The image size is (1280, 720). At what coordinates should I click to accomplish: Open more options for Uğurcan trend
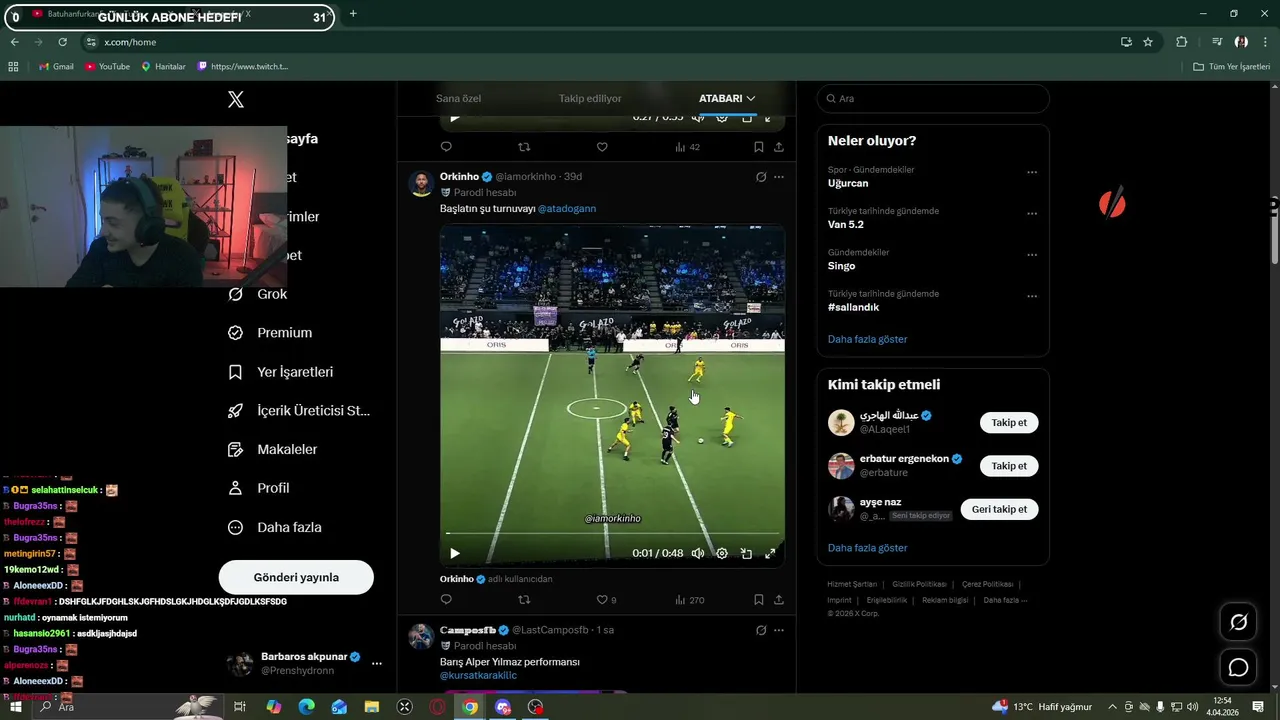tap(1032, 172)
